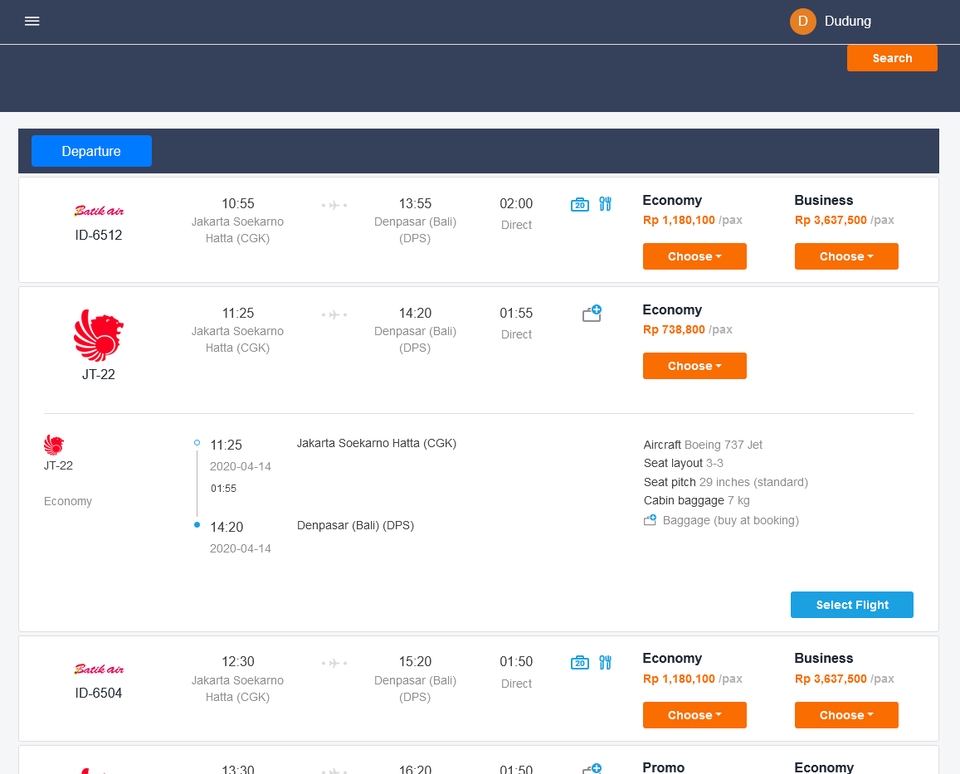960x774 pixels.
Task: Click the Dudung user avatar
Action: pos(803,21)
